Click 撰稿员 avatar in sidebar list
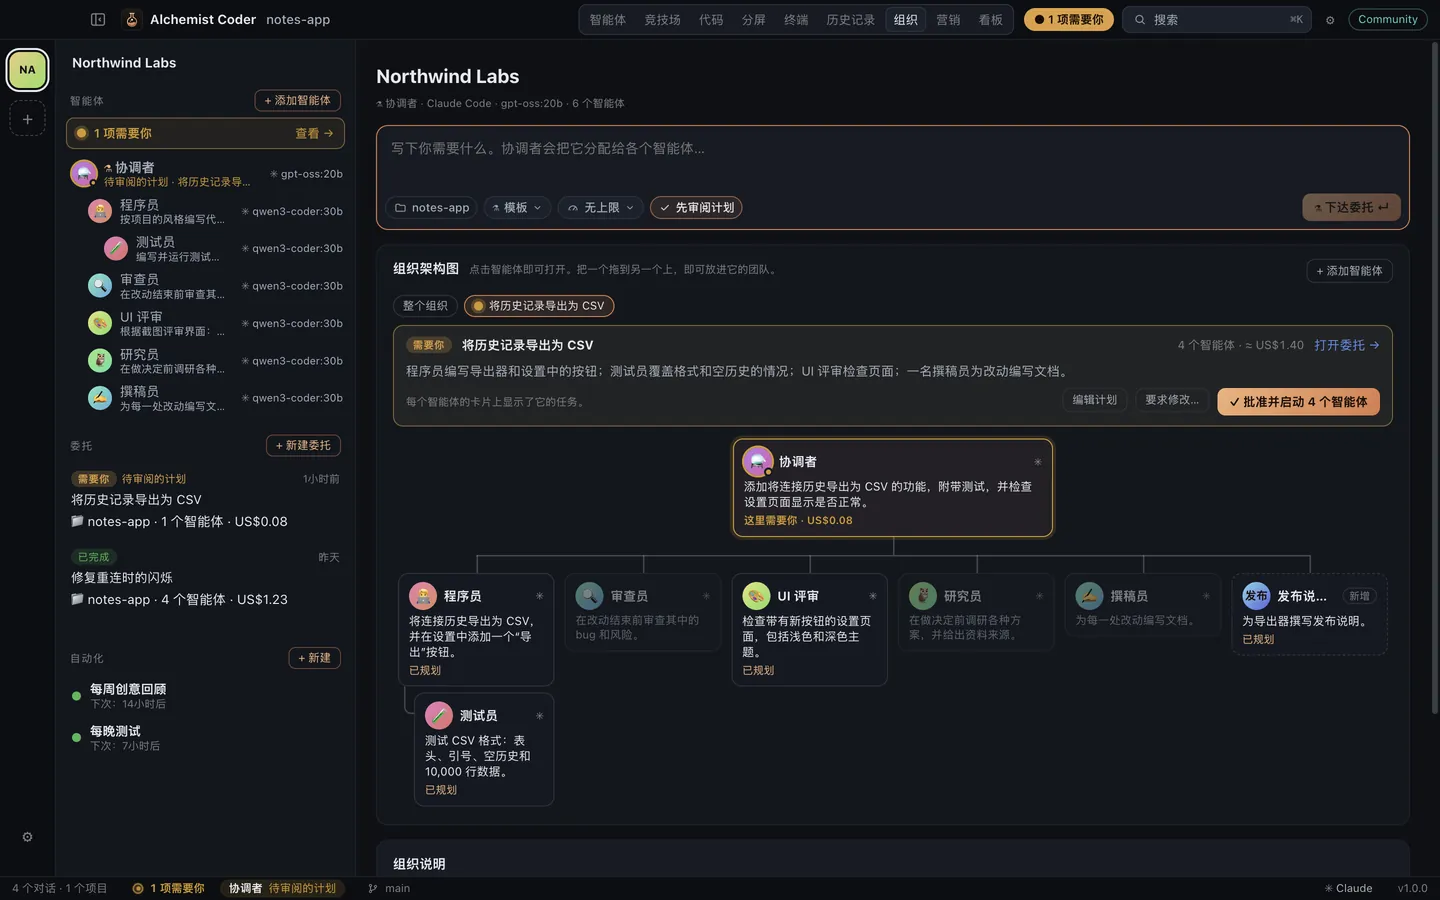 pyautogui.click(x=99, y=398)
